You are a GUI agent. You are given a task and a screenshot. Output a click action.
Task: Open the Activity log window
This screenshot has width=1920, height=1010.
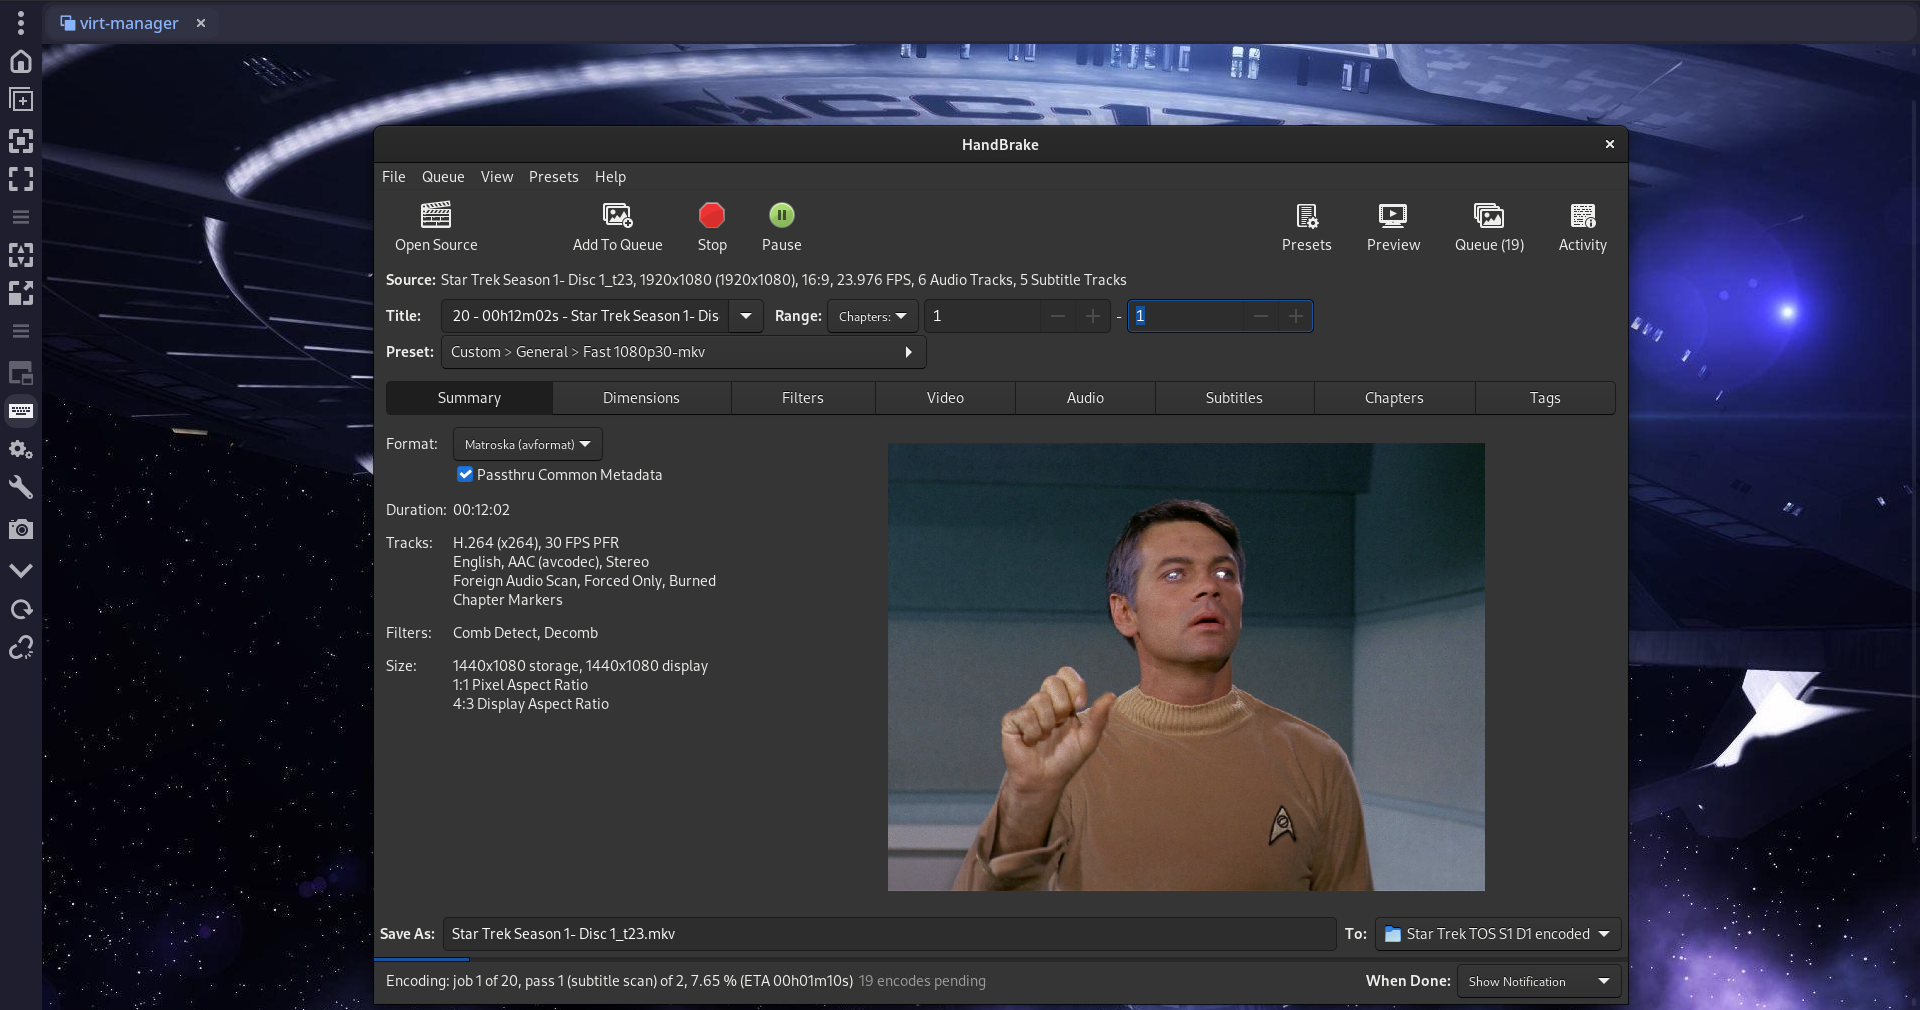pos(1582,216)
